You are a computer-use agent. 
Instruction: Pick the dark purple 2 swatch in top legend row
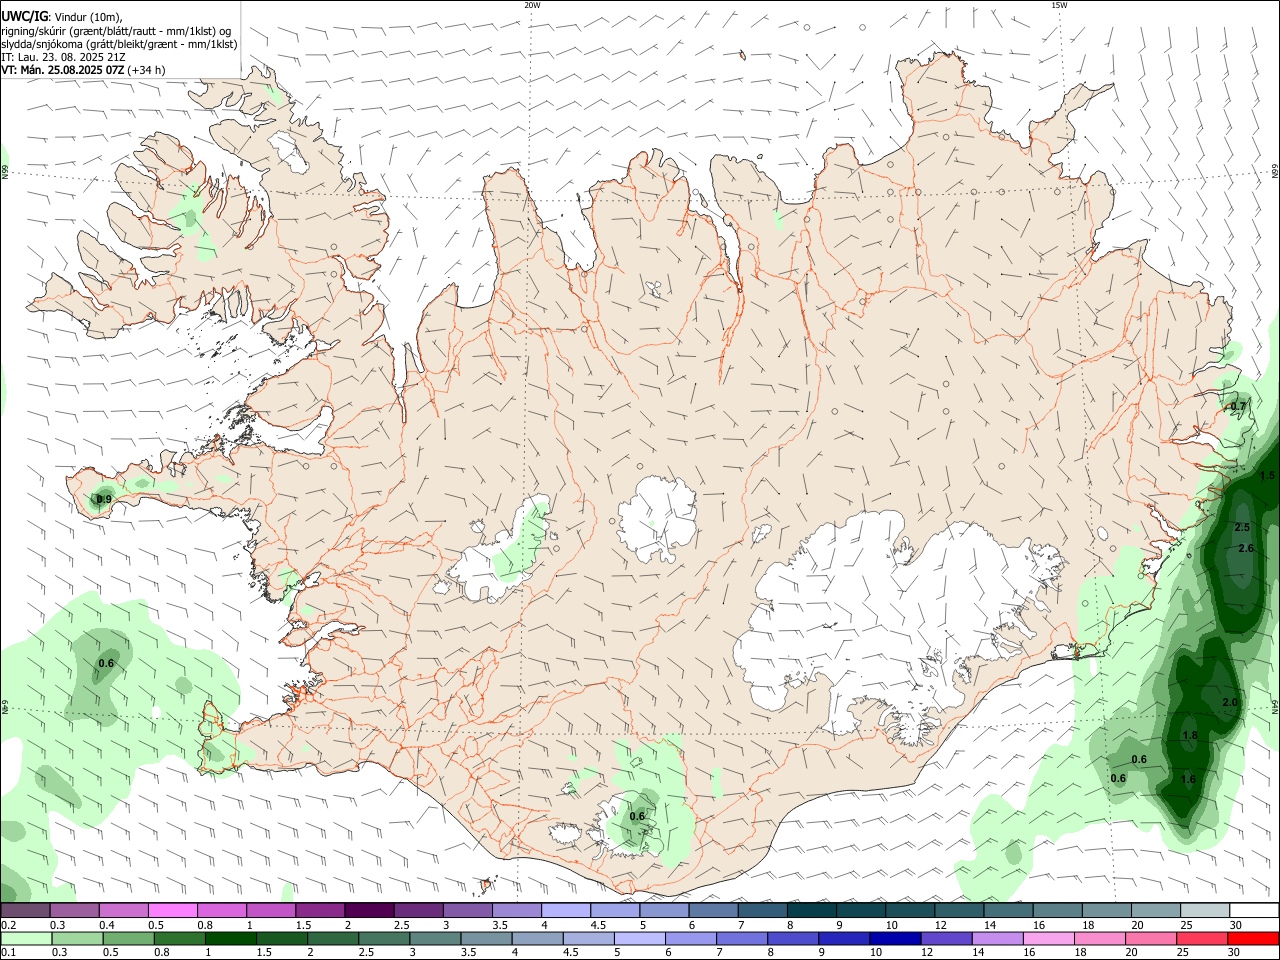(x=369, y=911)
